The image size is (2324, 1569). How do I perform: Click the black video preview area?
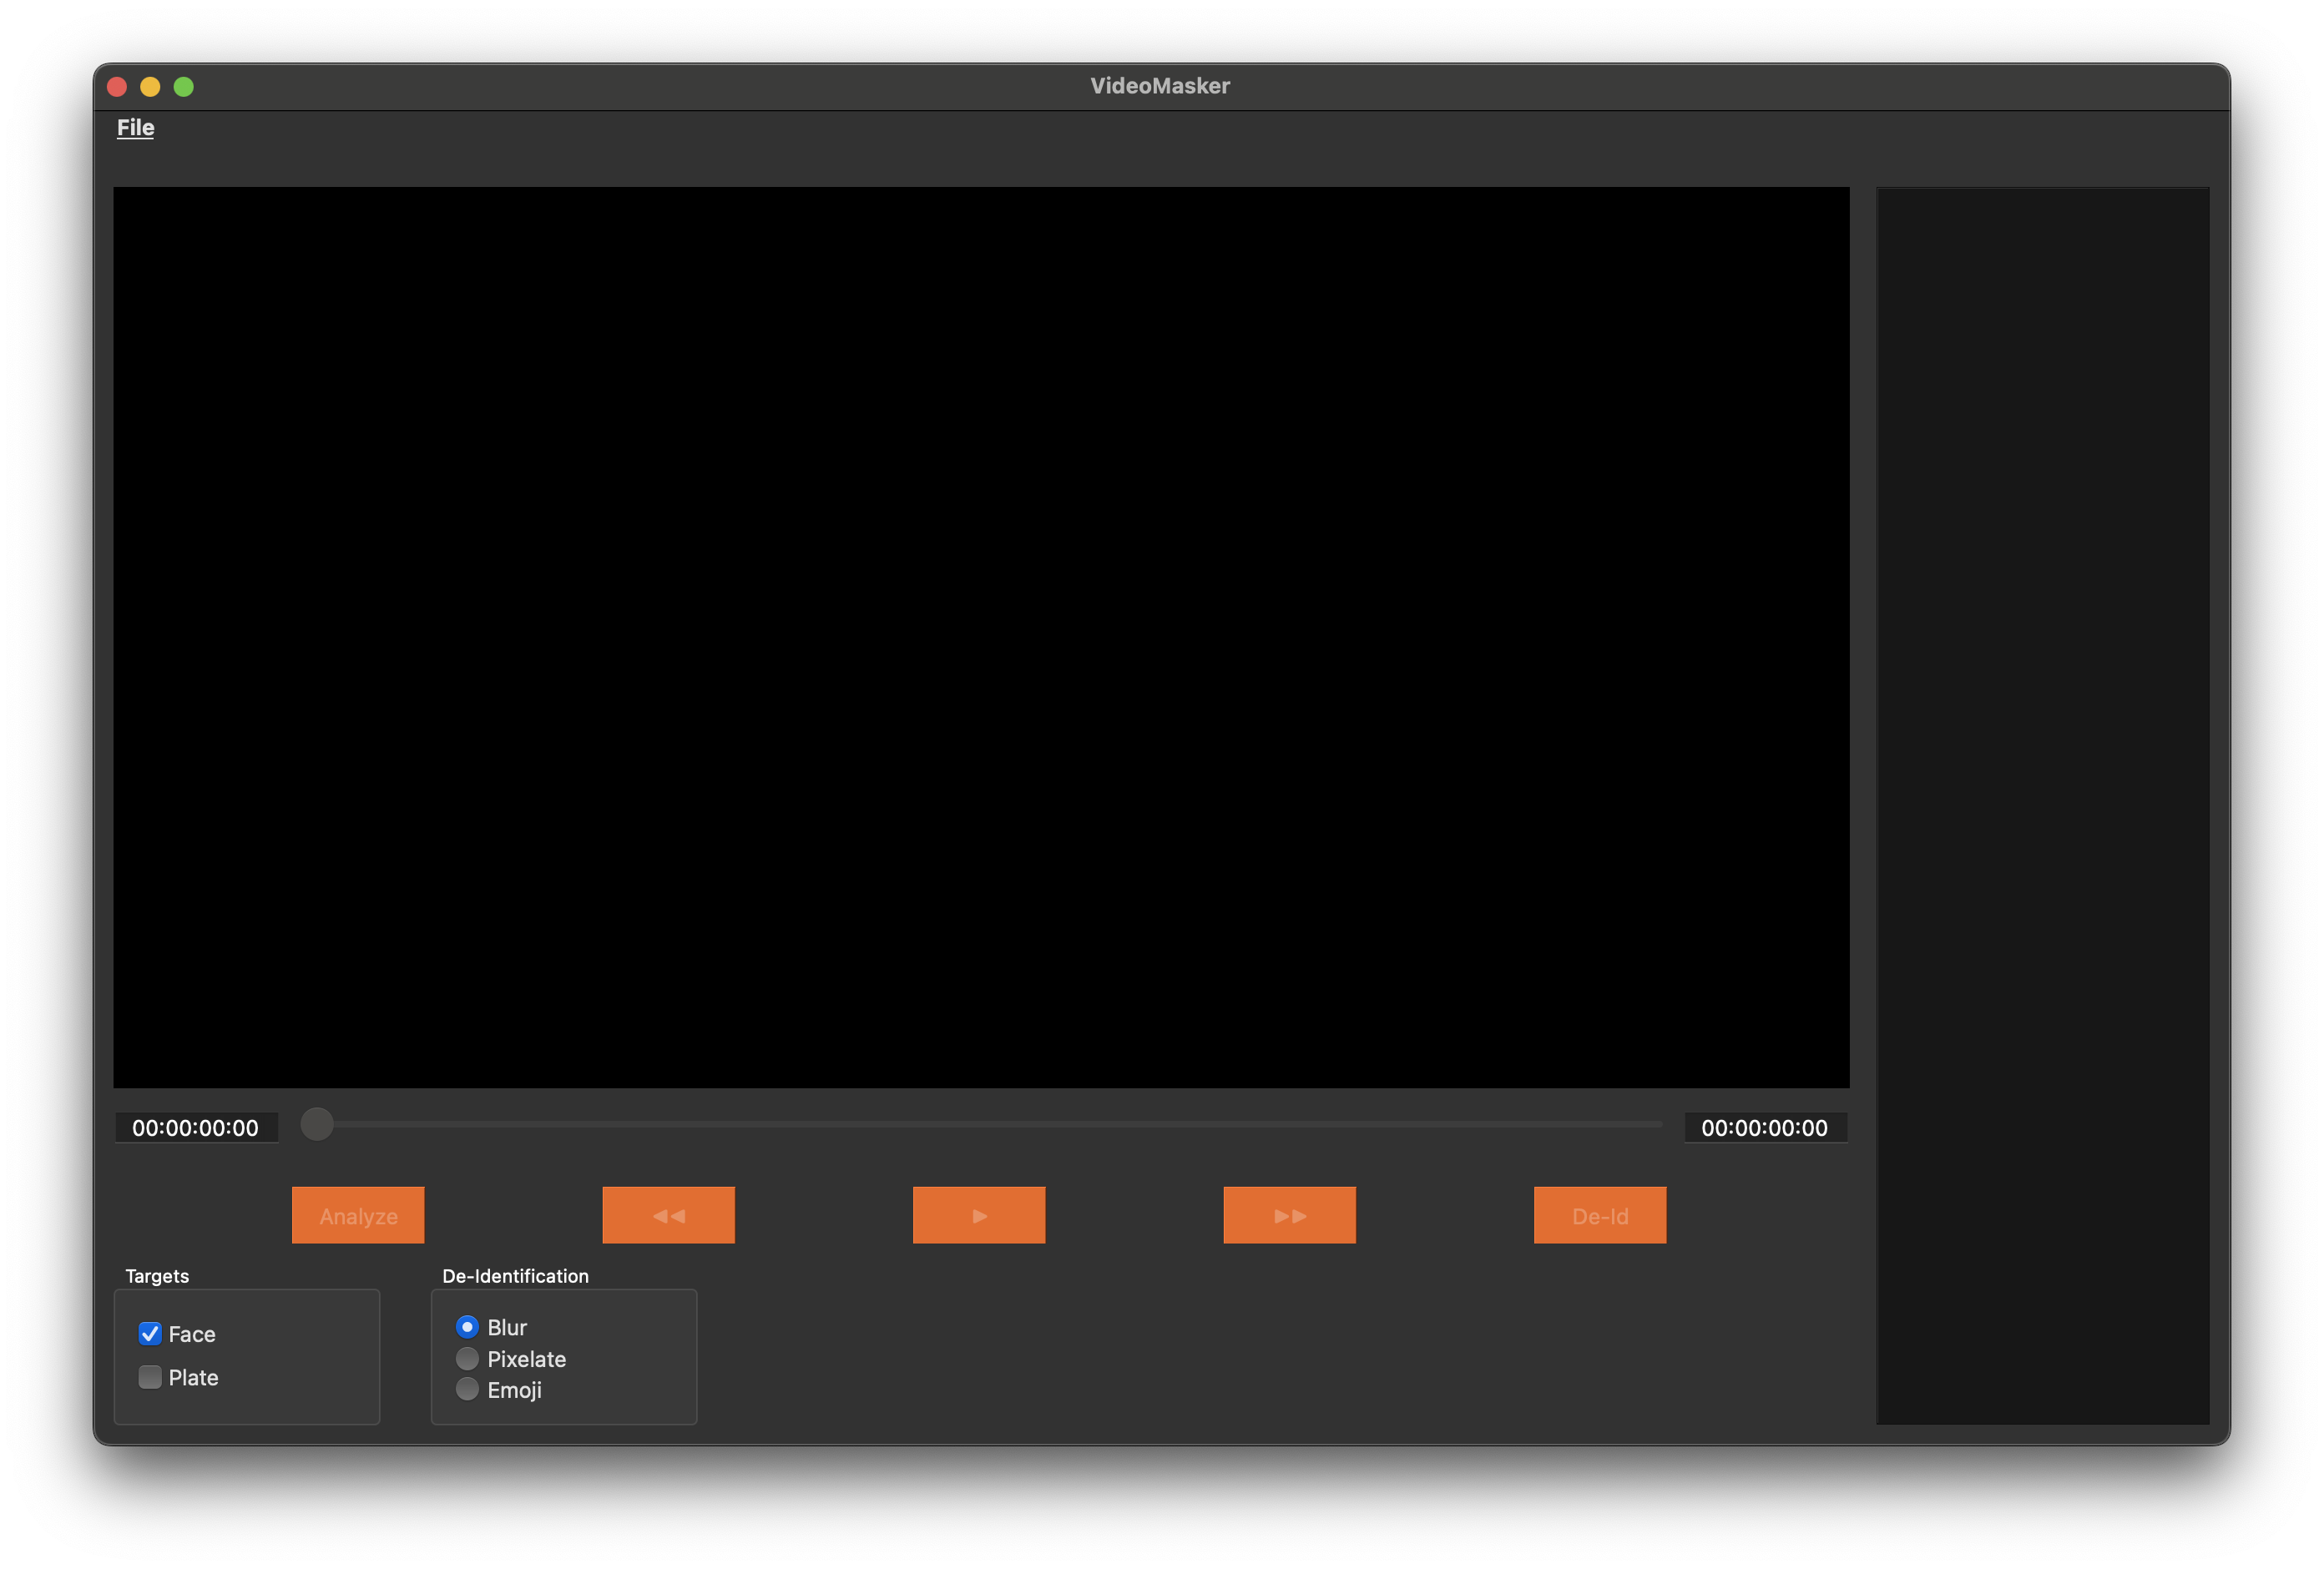[980, 637]
